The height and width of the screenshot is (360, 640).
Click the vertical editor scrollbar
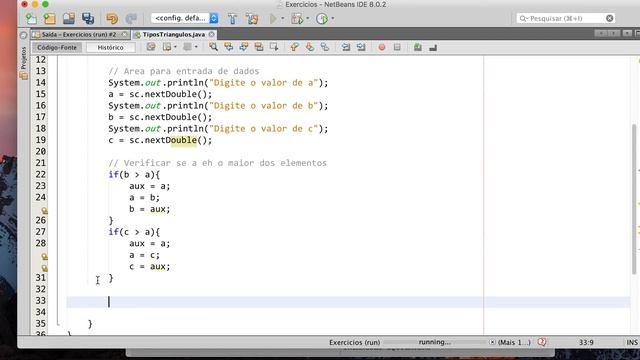(634, 199)
